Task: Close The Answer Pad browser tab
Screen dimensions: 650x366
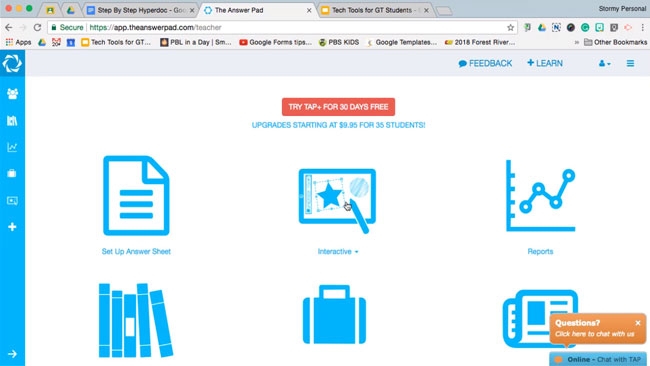Action: click(309, 10)
